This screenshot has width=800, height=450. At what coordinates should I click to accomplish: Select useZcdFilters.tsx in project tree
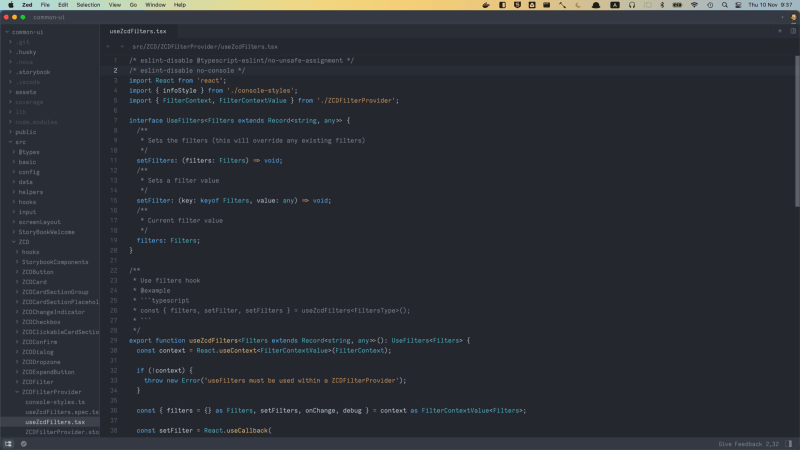pos(50,422)
